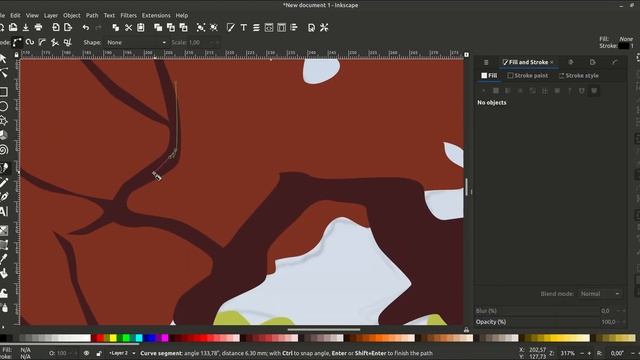Click the Import icon
This screenshot has width=640, height=360.
point(56,27)
